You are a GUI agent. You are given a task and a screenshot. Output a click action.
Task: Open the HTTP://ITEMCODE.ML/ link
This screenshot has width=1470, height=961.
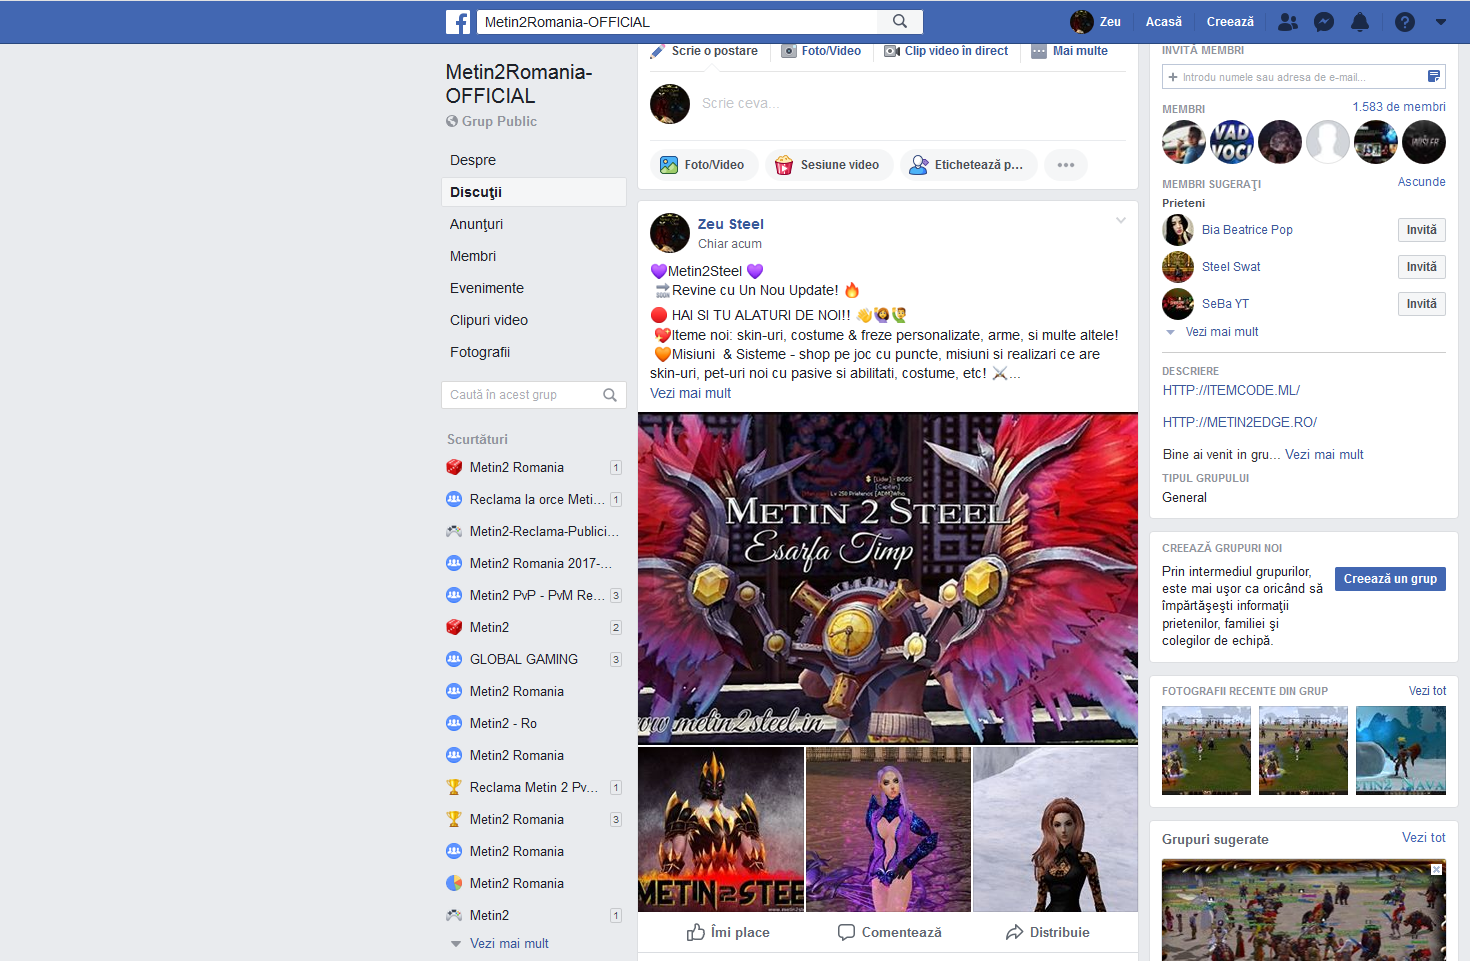coord(1231,391)
